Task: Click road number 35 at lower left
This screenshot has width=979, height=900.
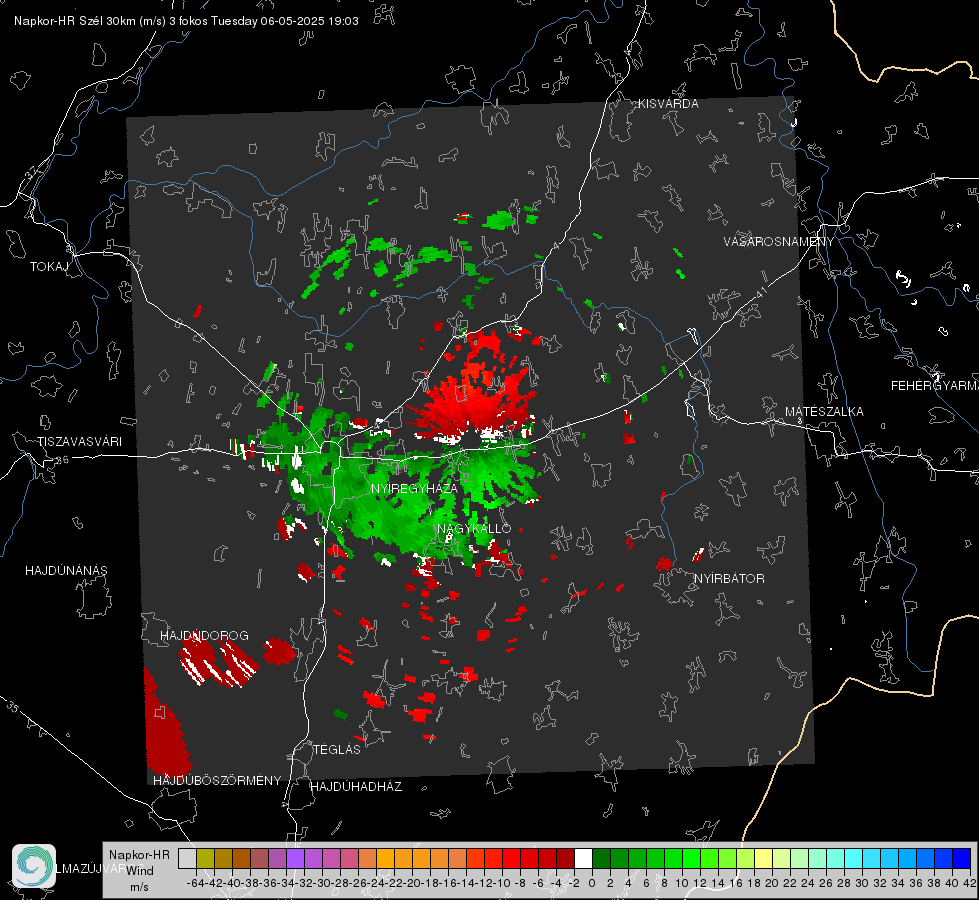Action: 13,707
